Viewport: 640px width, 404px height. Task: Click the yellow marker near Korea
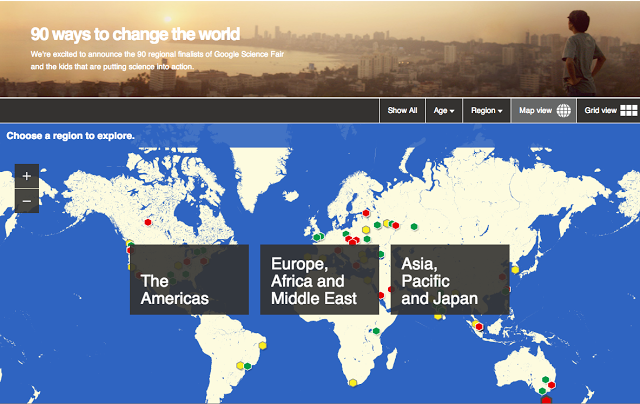coord(515,270)
